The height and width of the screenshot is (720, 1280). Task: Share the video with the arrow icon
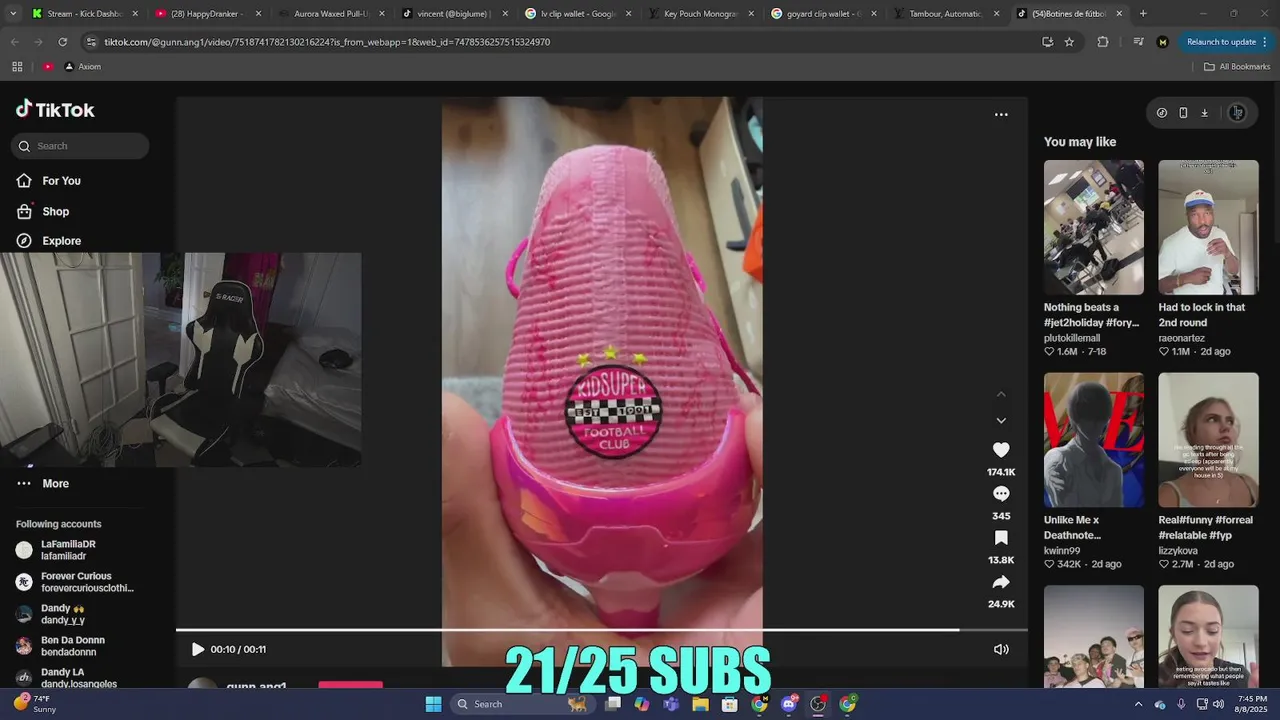[1001, 582]
